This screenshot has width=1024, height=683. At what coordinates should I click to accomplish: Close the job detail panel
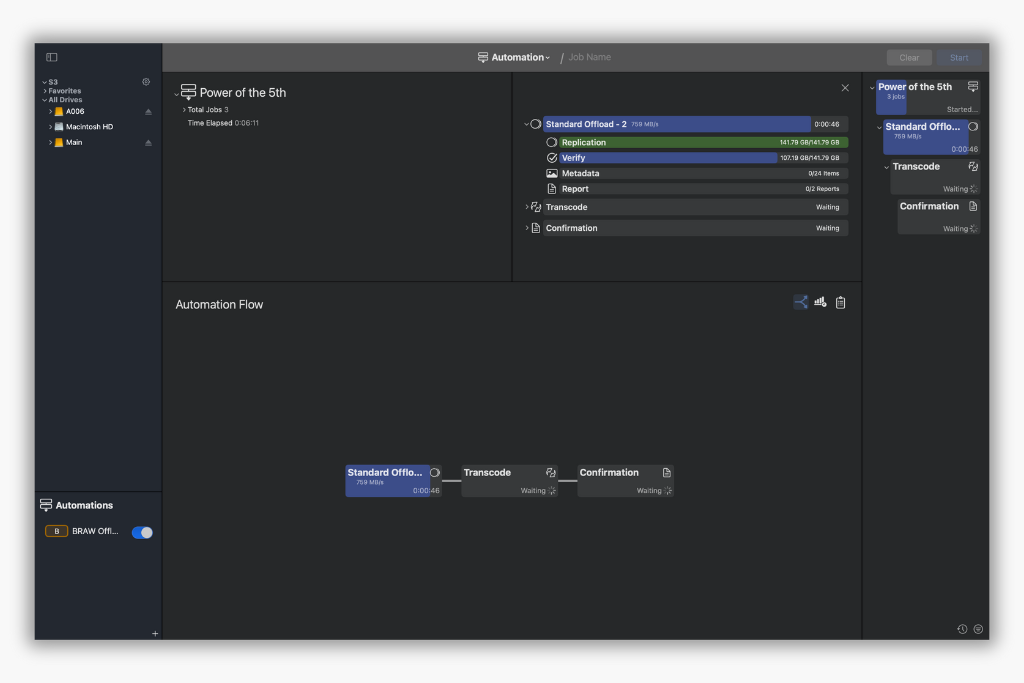tap(845, 87)
